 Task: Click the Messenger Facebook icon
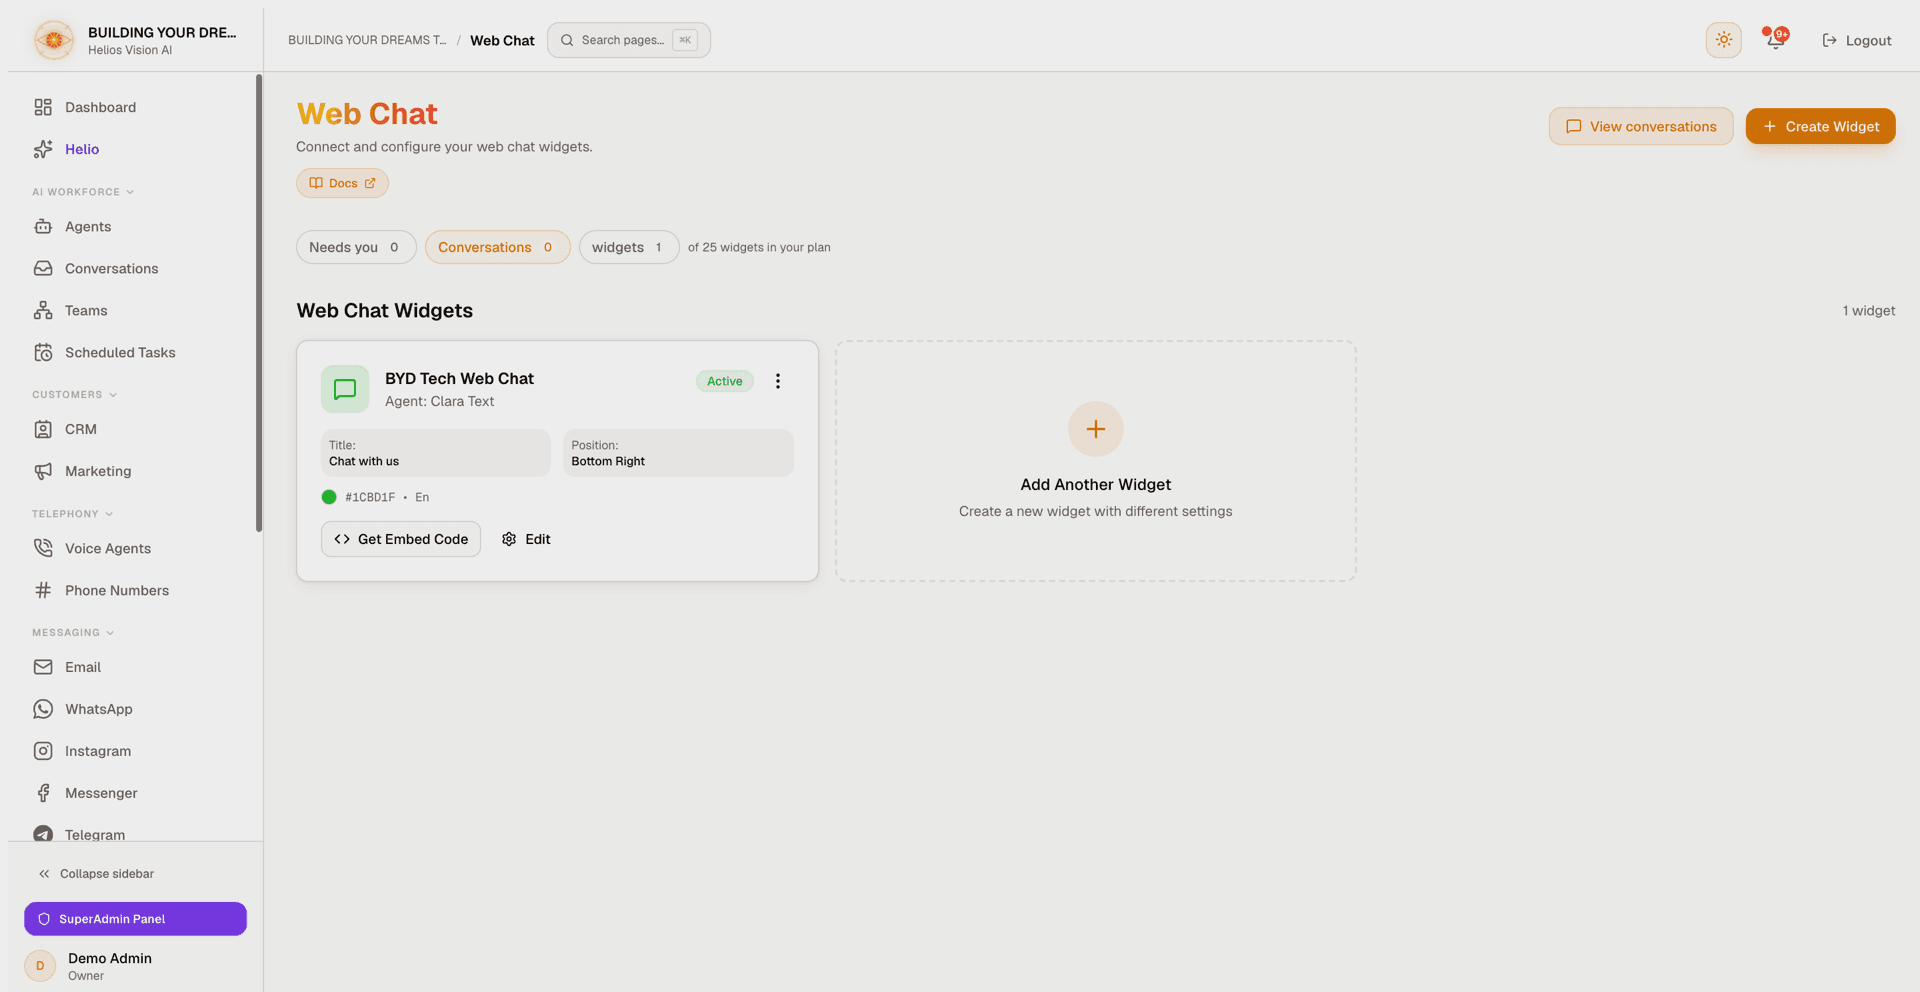pyautogui.click(x=43, y=794)
